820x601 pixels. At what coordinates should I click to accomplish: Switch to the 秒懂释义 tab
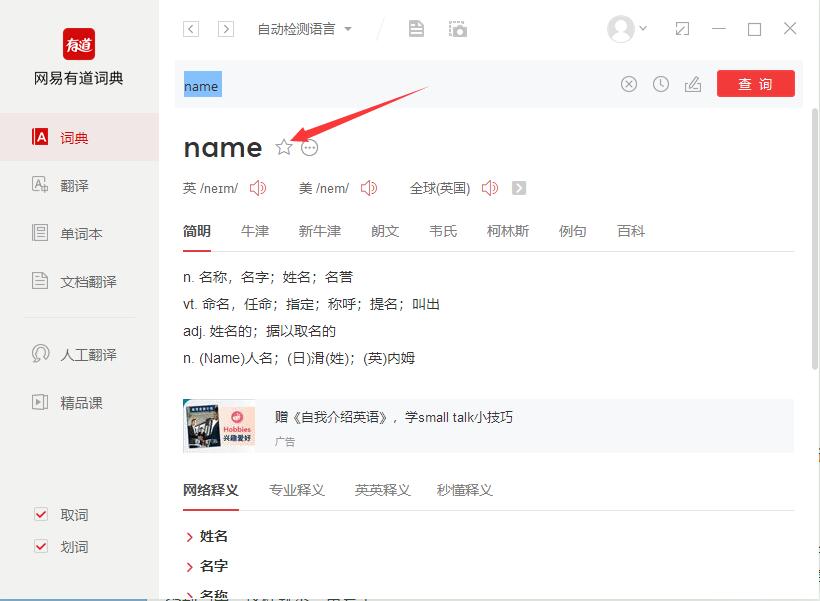[464, 490]
